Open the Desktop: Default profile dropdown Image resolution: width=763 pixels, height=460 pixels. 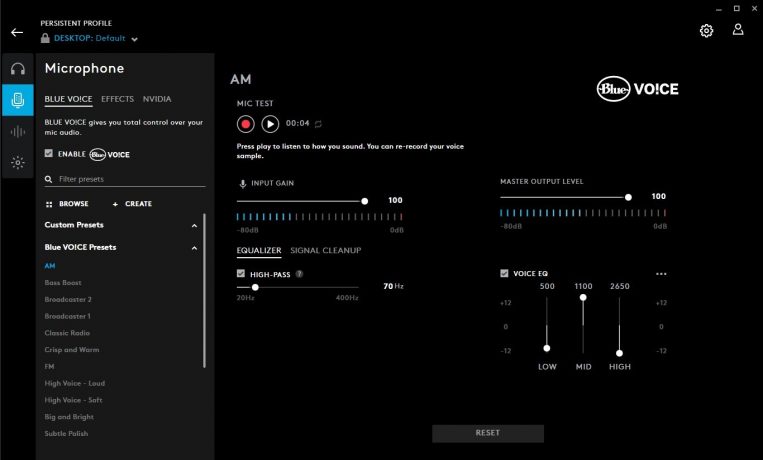pos(134,39)
